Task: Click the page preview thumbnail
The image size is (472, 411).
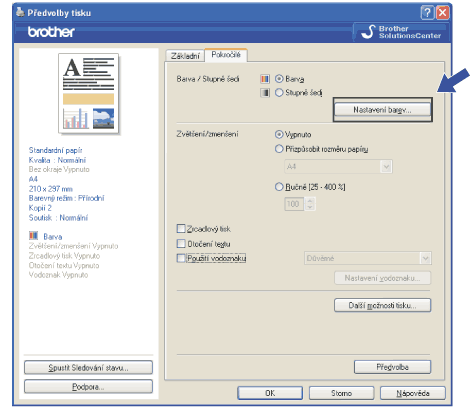Action: [89, 93]
